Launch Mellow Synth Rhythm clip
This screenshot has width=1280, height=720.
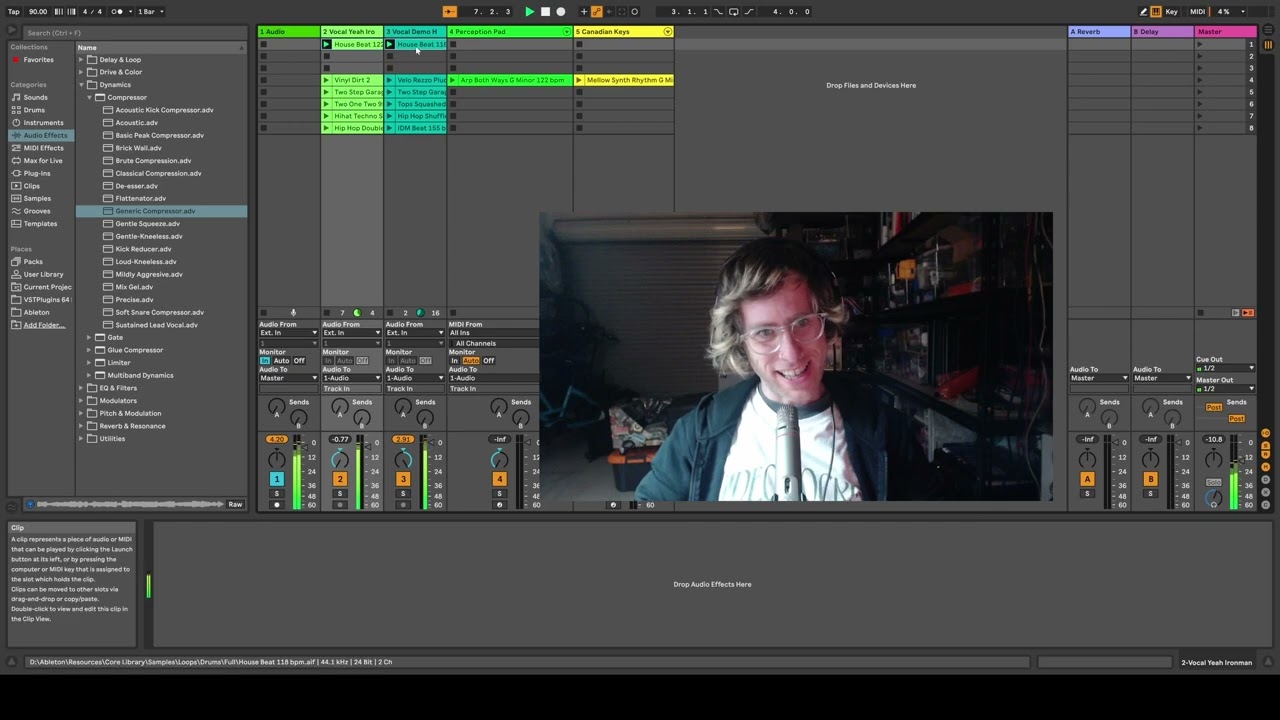579,80
